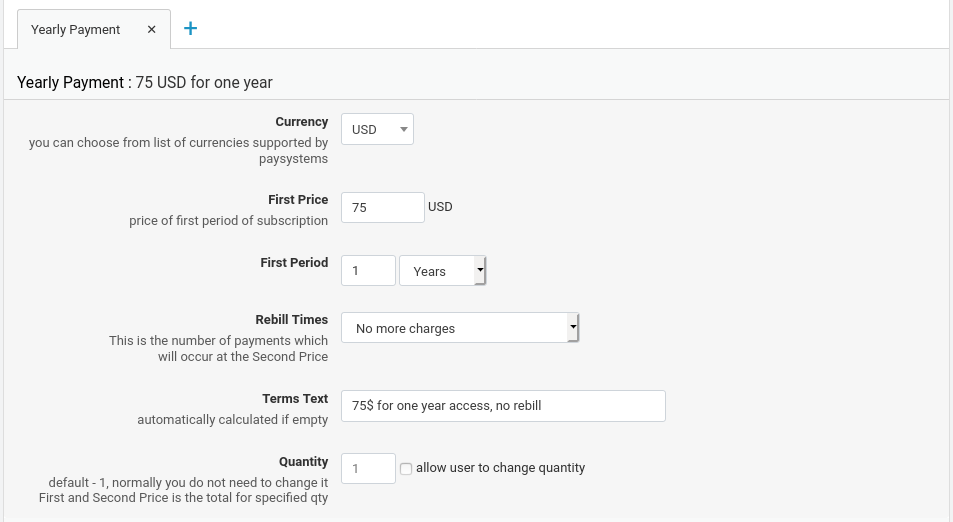Open the Currency USD dropdown
This screenshot has width=953, height=522.
(377, 129)
